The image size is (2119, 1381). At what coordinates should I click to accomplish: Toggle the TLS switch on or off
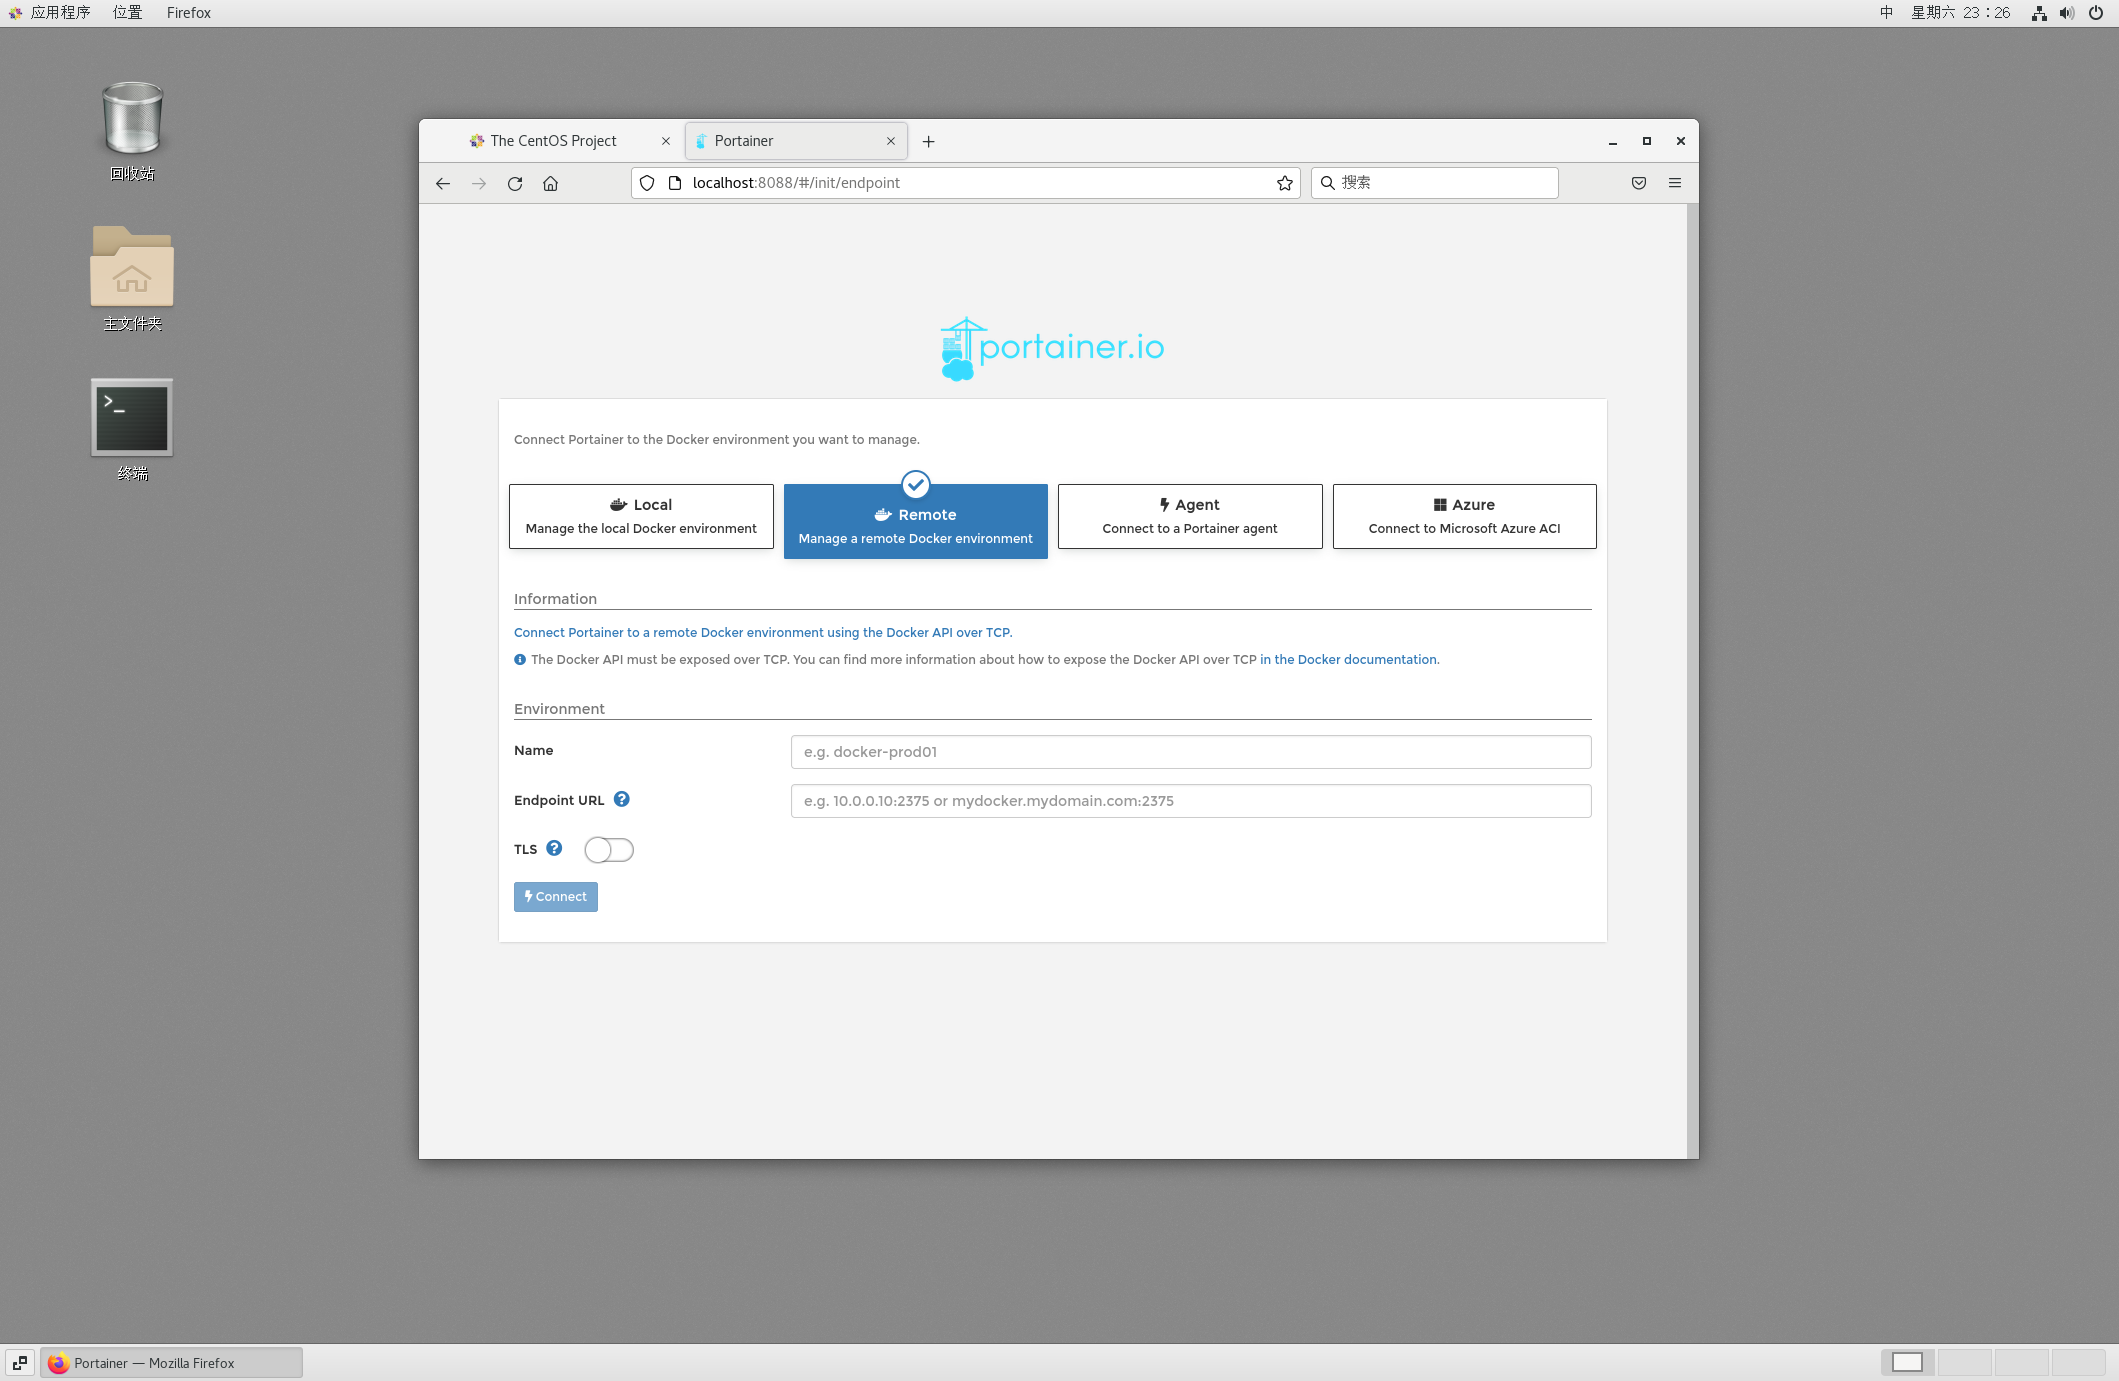[x=607, y=850]
